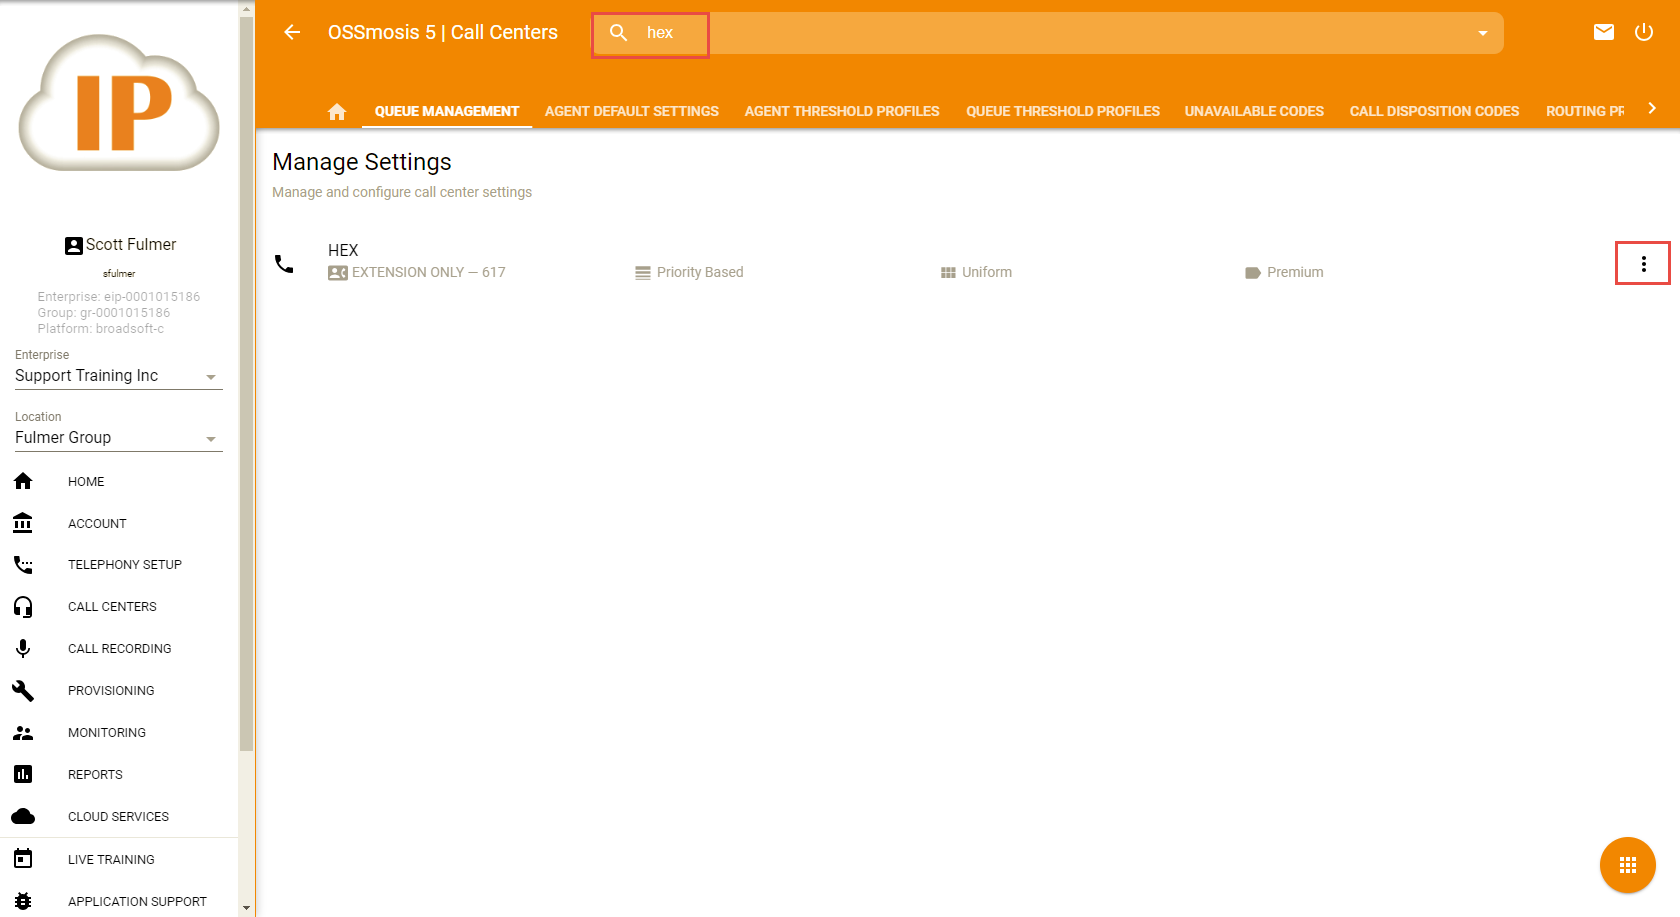The width and height of the screenshot is (1680, 917).
Task: Switch to Agent Default Settings tab
Action: pyautogui.click(x=631, y=111)
